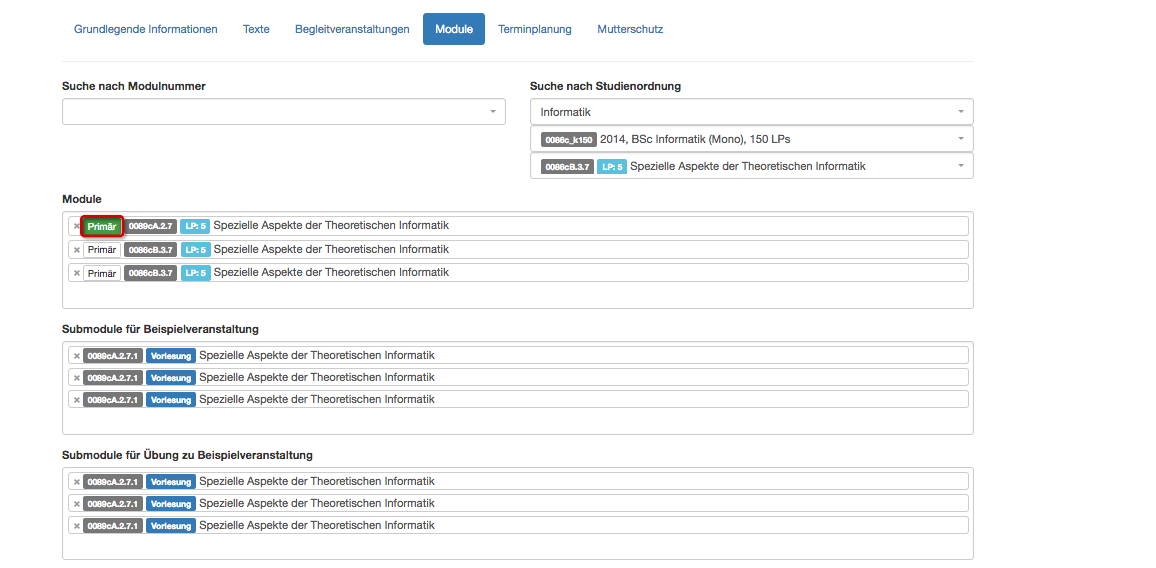Set last module row as Primär
The height and width of the screenshot is (568, 1156).
(x=102, y=273)
